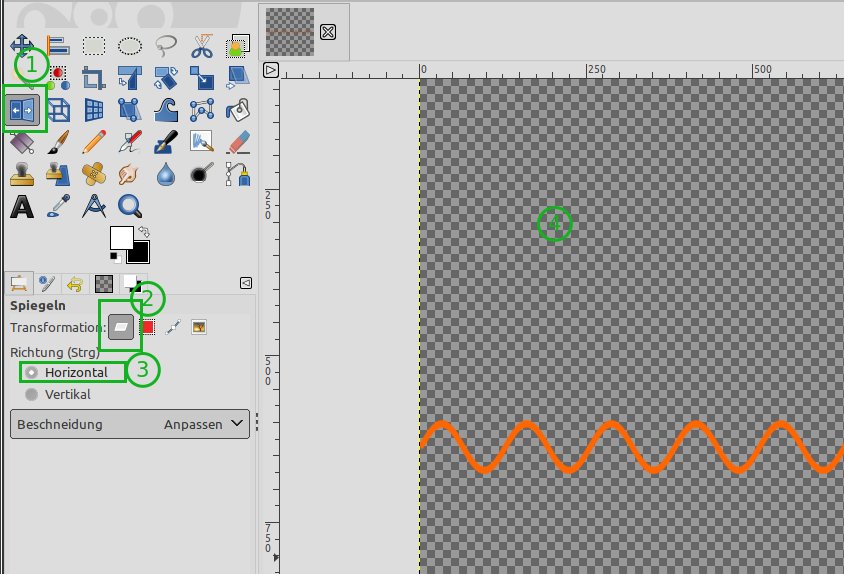Select the Smudge finger tool
Viewport: 844px width, 574px height.
click(x=130, y=174)
